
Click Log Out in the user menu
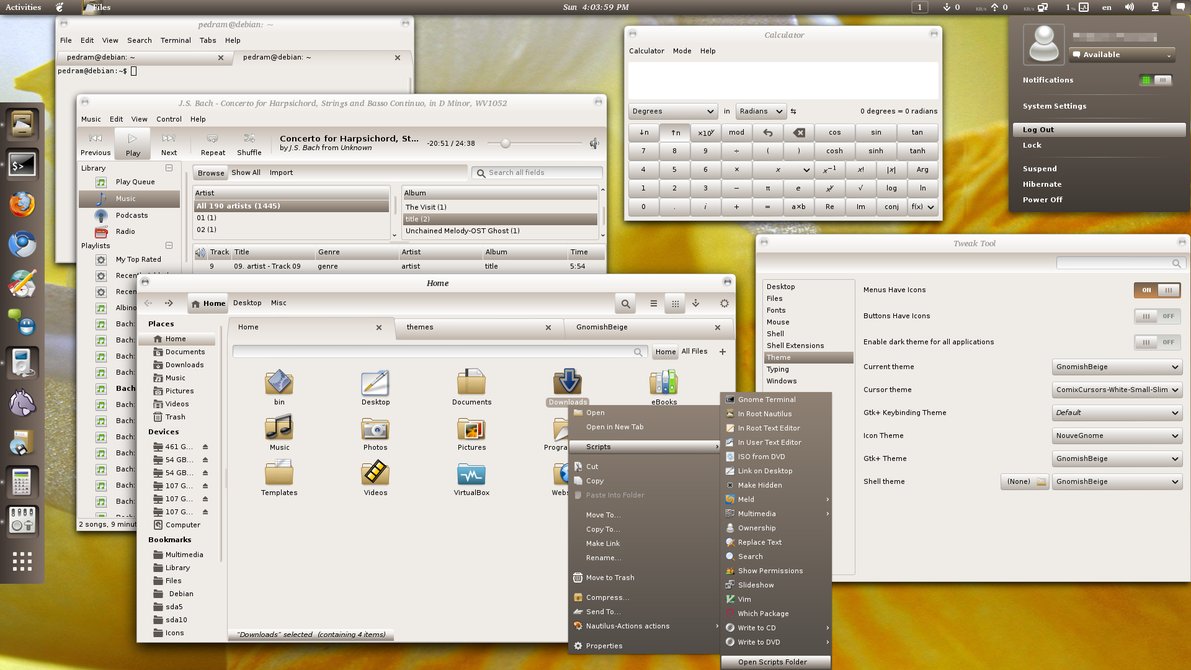[x=1038, y=130]
